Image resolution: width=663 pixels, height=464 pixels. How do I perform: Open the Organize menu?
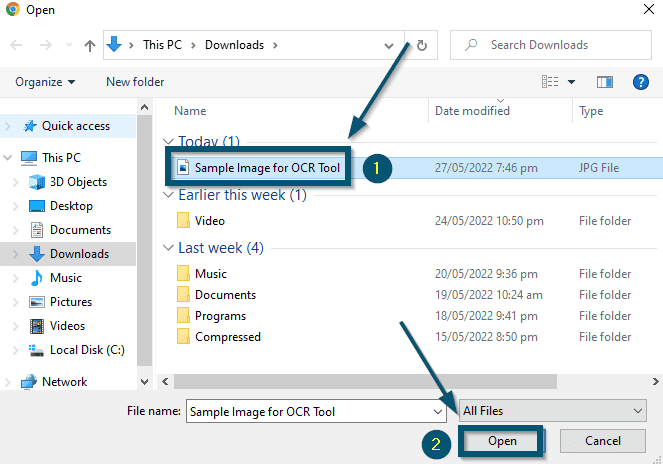(x=45, y=81)
